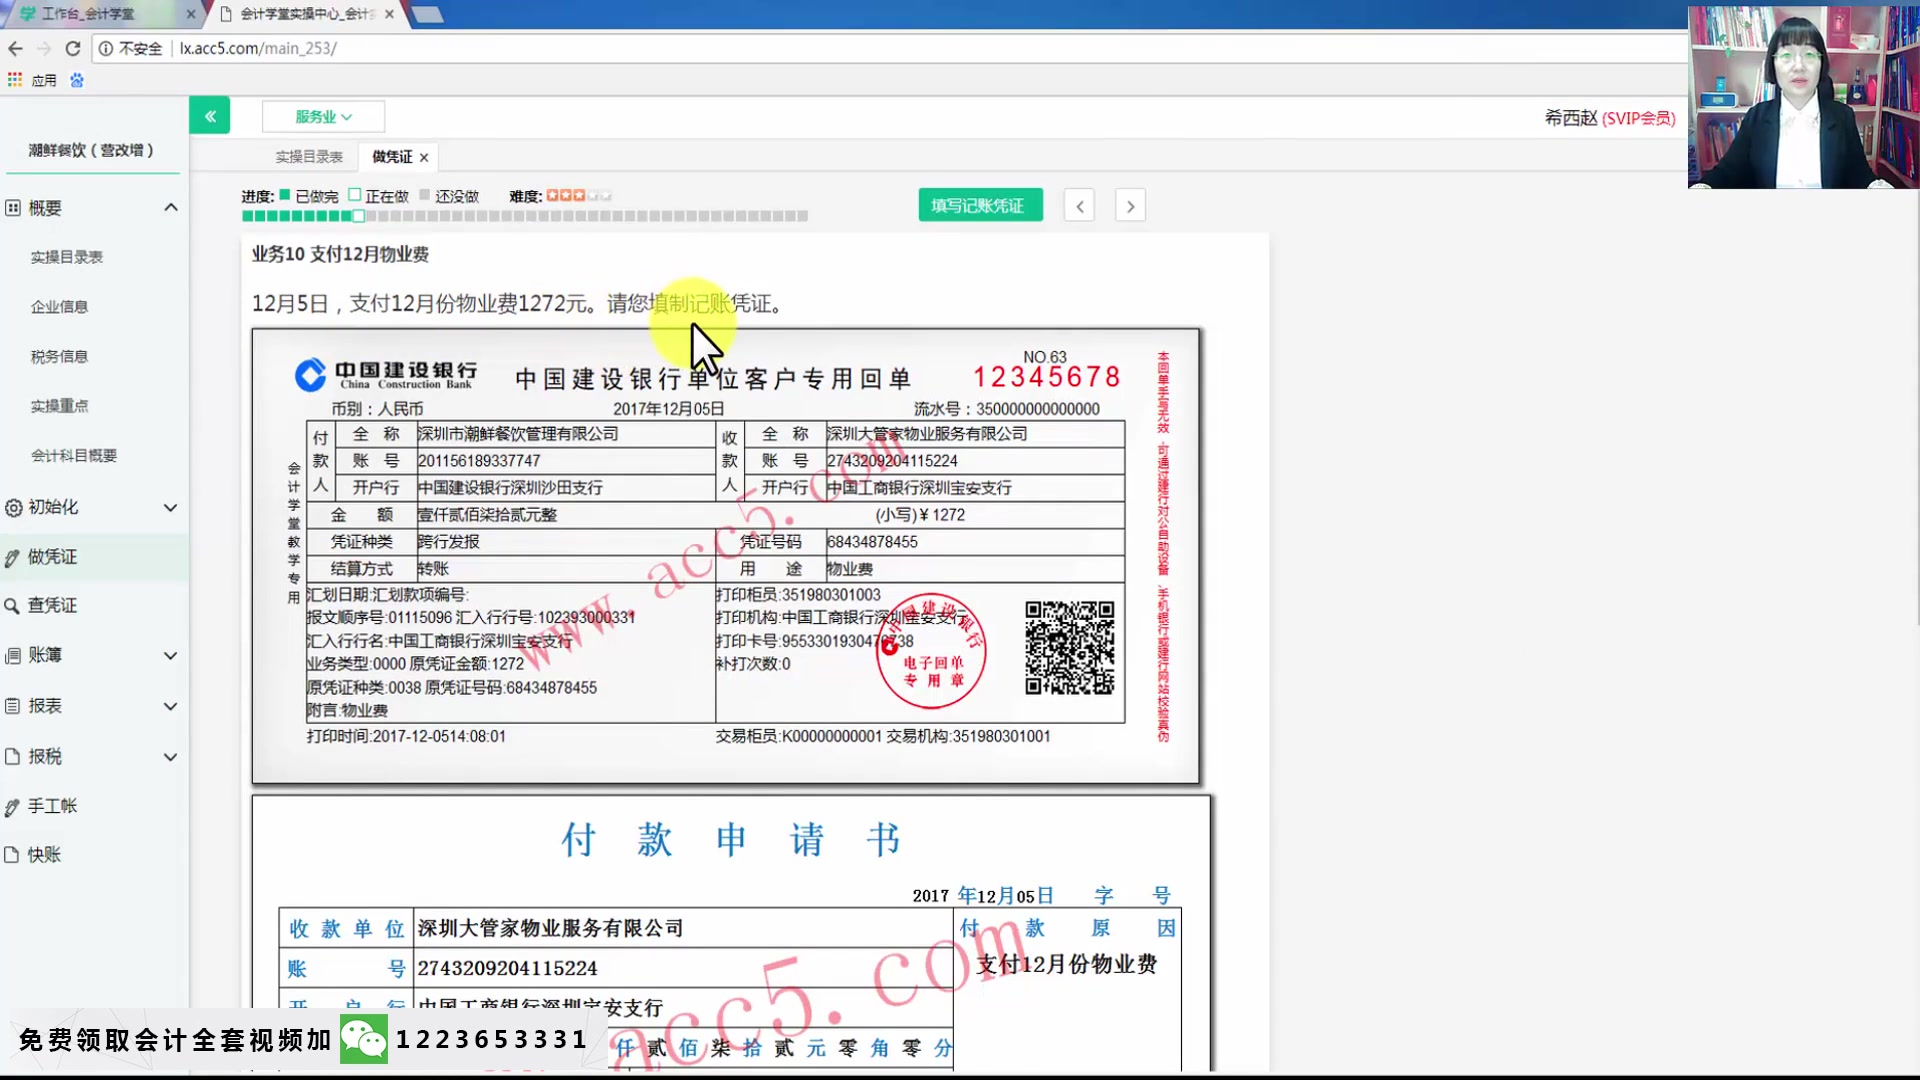Reload the page with refresh icon
This screenshot has height=1080, width=1920.
[72, 48]
